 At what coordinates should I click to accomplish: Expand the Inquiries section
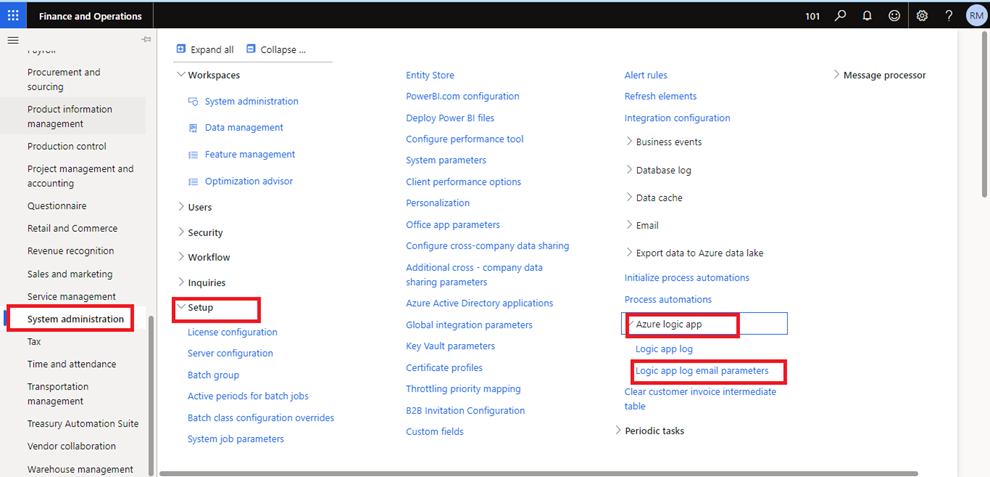tap(181, 282)
